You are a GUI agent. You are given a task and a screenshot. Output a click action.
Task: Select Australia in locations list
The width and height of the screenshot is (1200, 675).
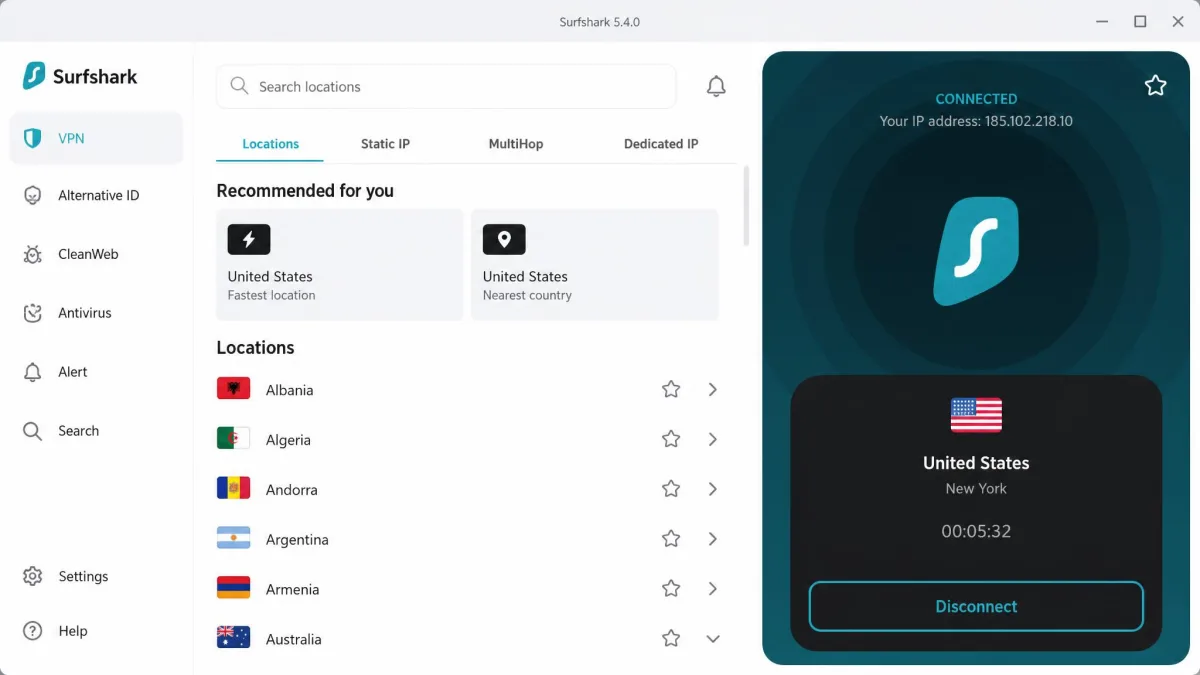(468, 638)
